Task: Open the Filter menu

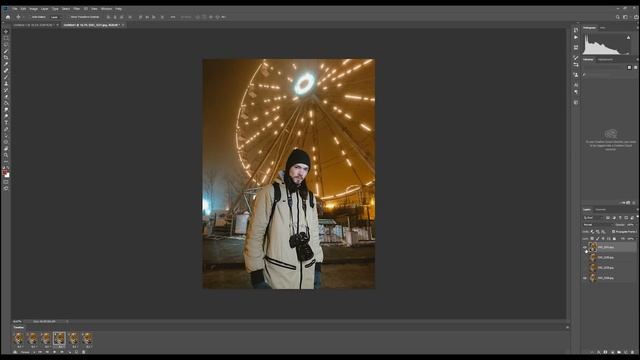Action: click(x=76, y=9)
